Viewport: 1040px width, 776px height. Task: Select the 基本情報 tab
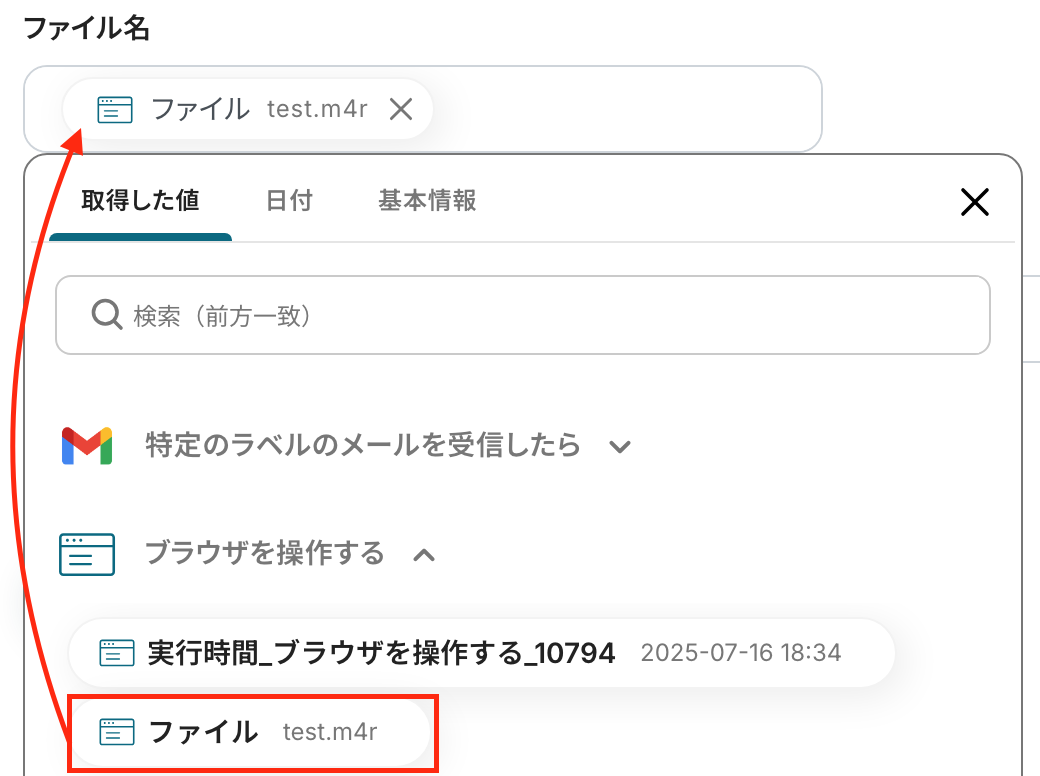coord(427,201)
